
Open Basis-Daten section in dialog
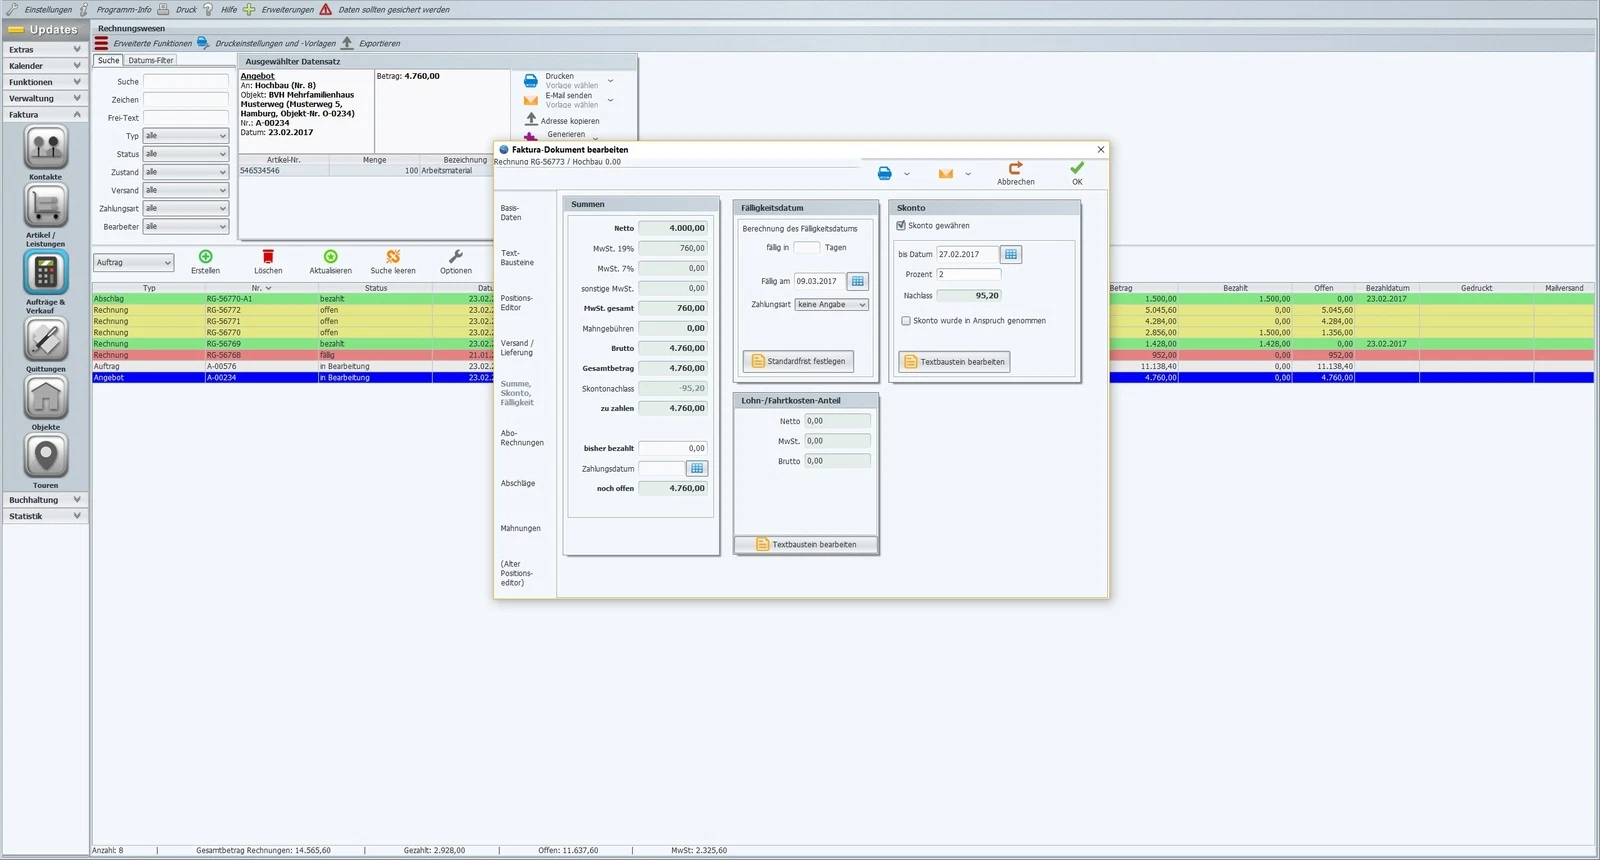click(x=511, y=213)
